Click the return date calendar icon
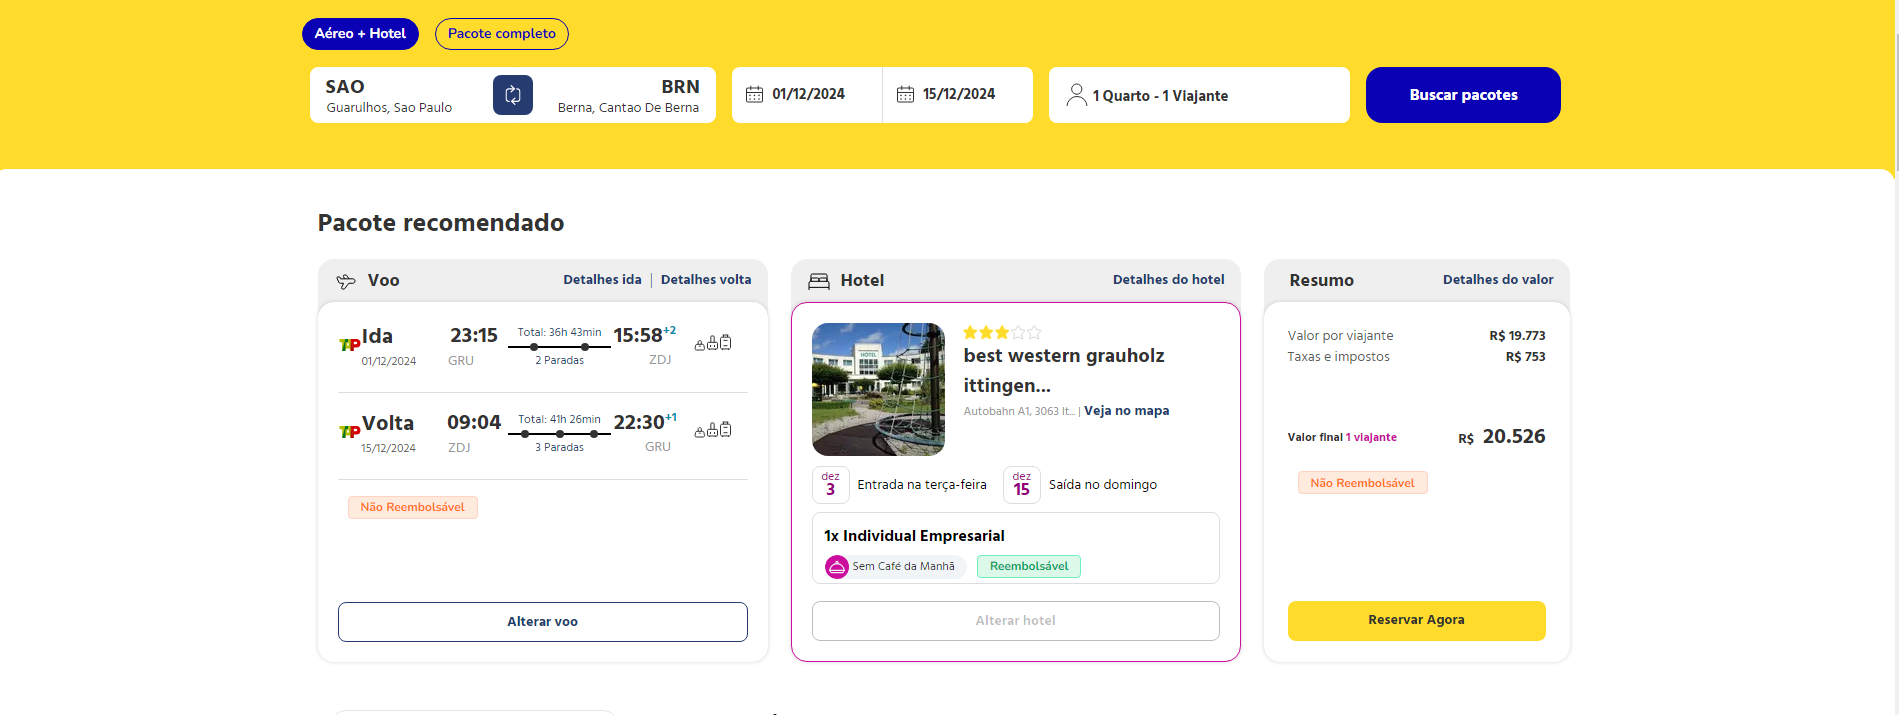 [x=905, y=94]
